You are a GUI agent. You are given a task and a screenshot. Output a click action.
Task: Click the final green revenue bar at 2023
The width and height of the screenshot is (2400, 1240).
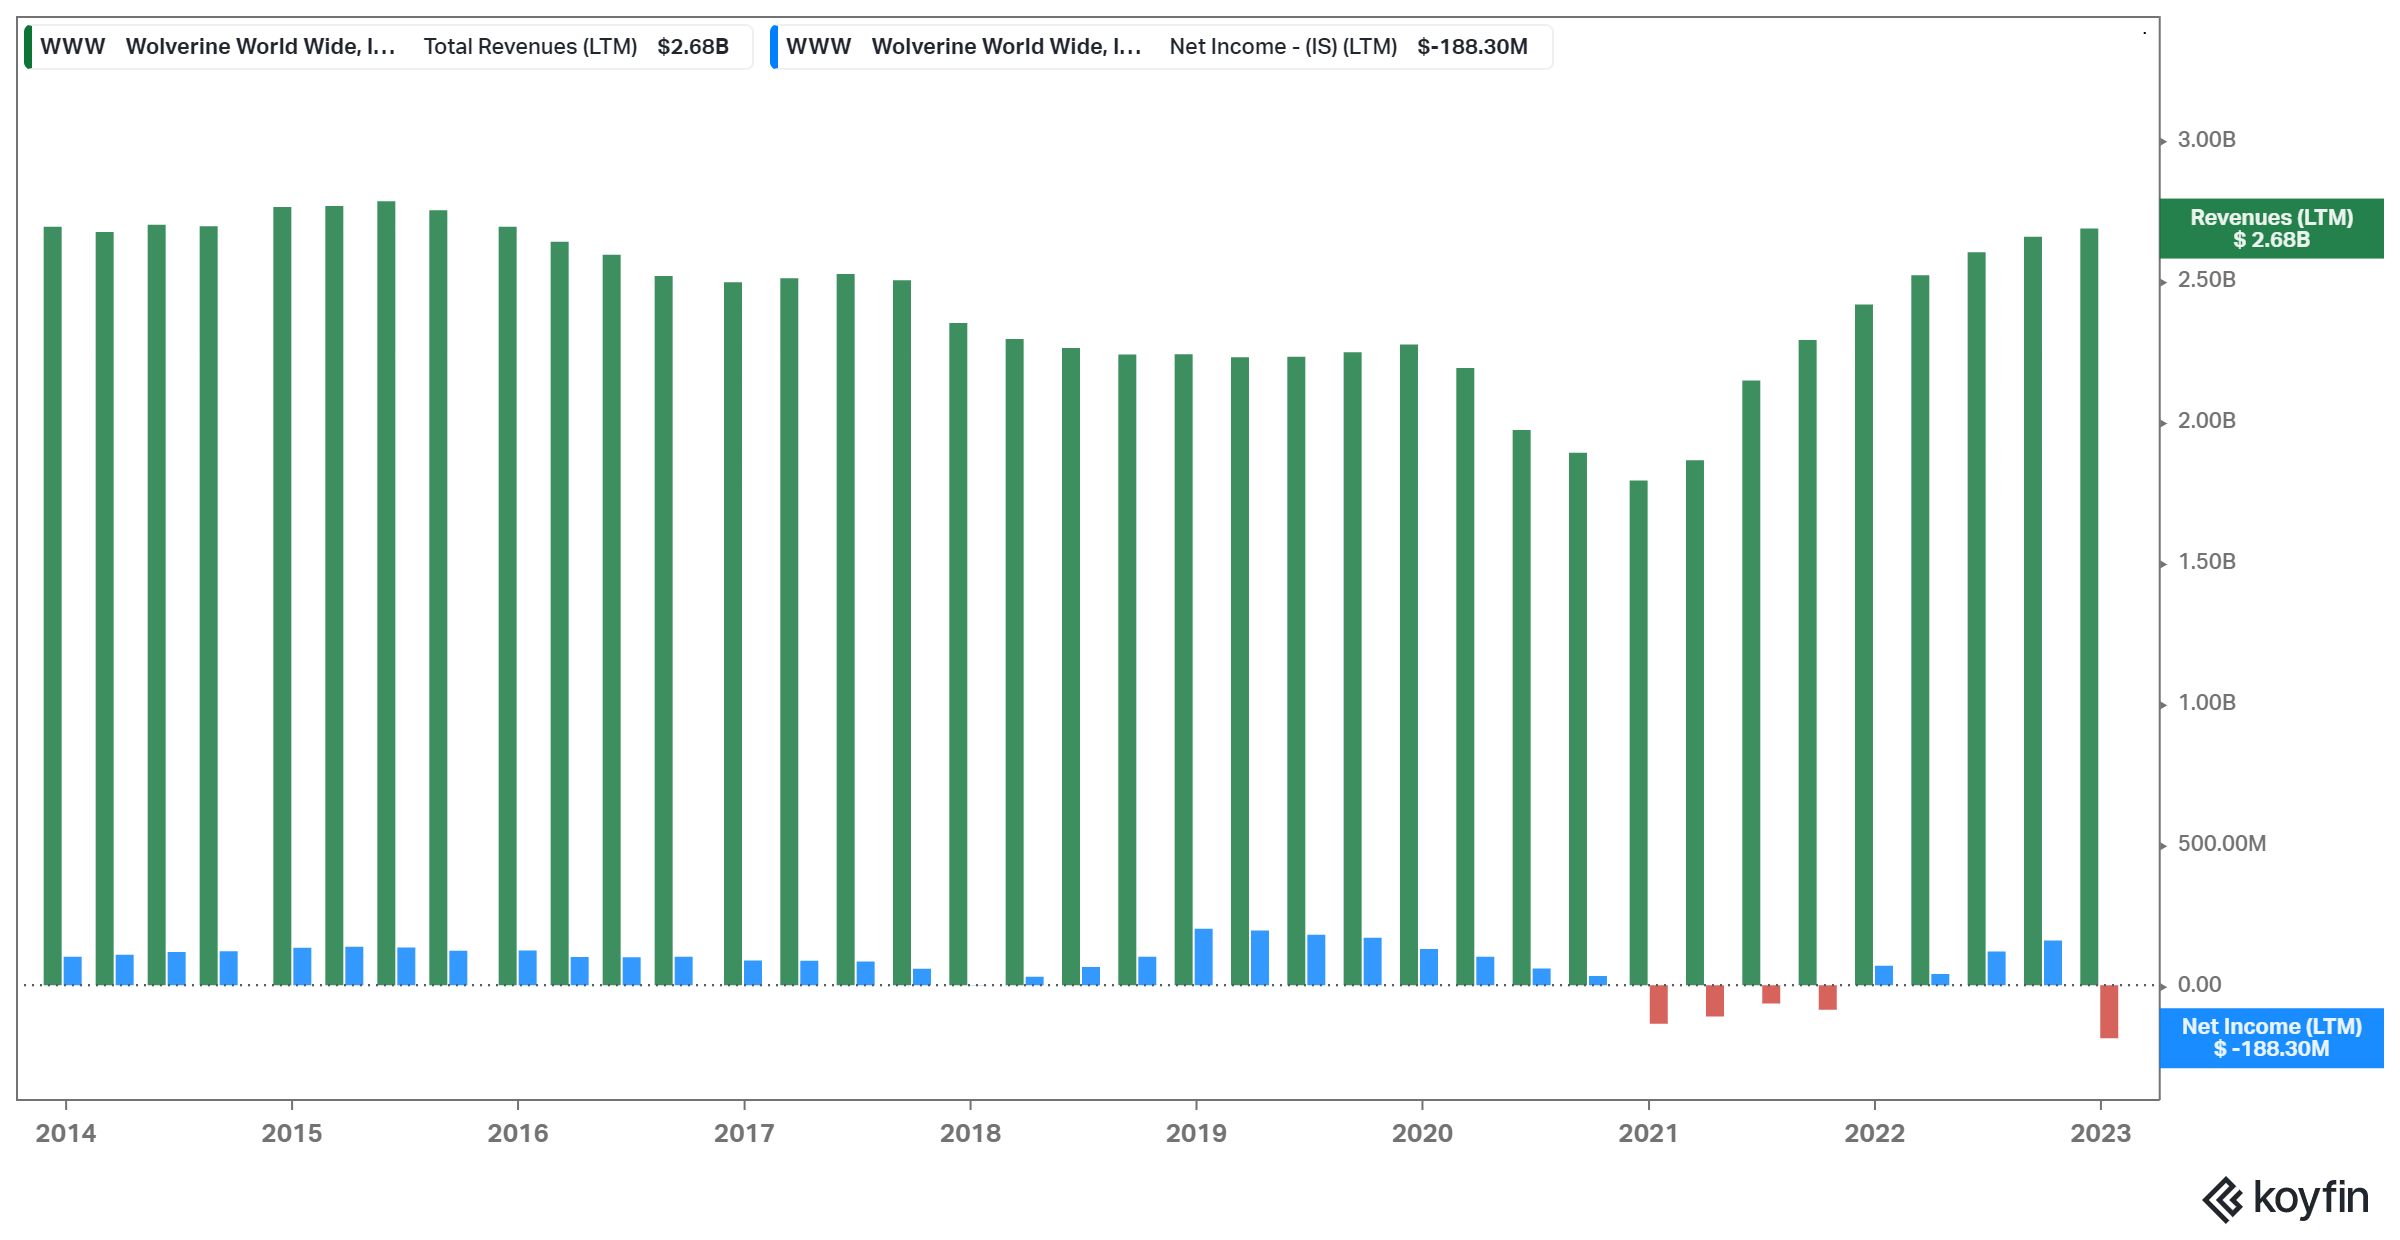tap(2089, 606)
